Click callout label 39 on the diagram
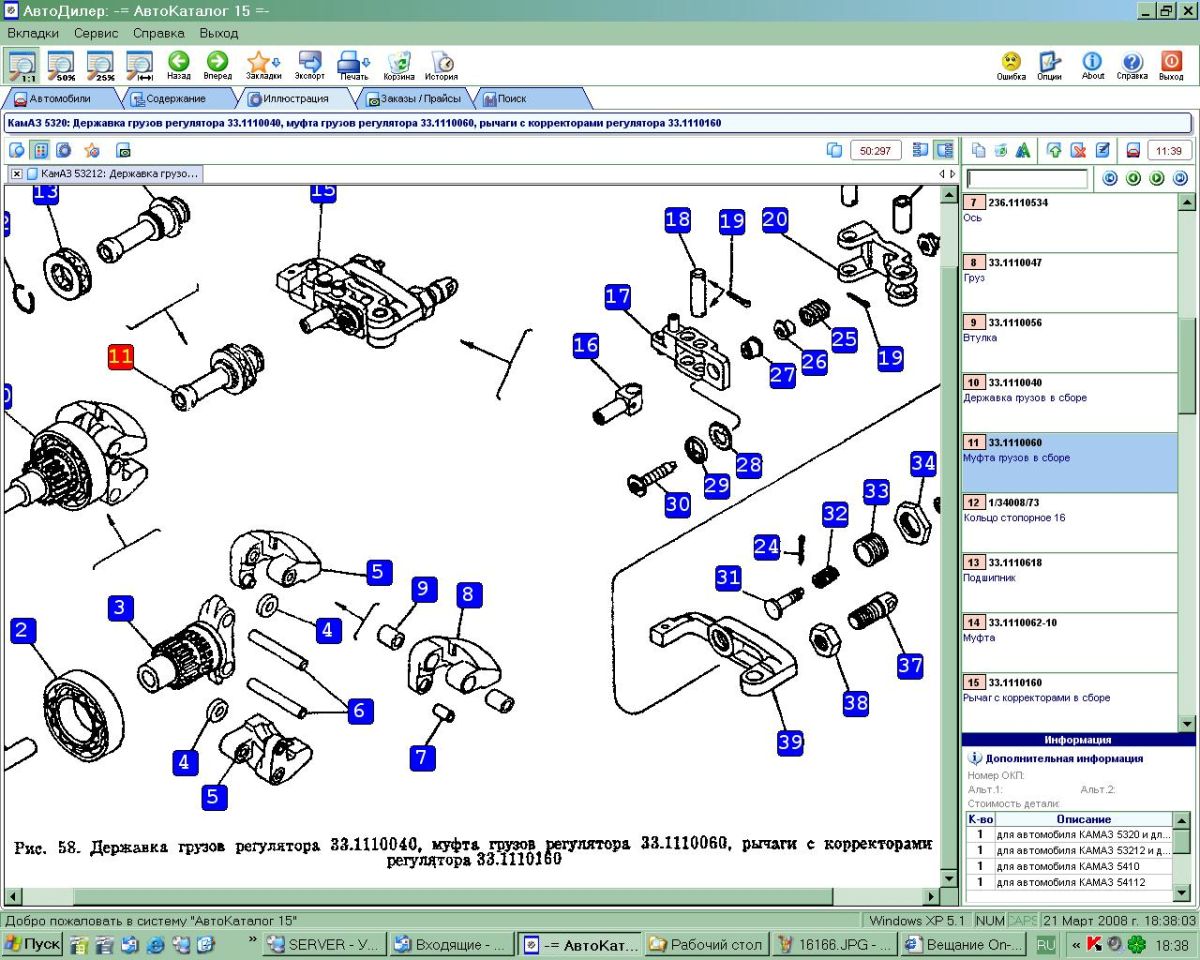The height and width of the screenshot is (960, 1200). (791, 741)
